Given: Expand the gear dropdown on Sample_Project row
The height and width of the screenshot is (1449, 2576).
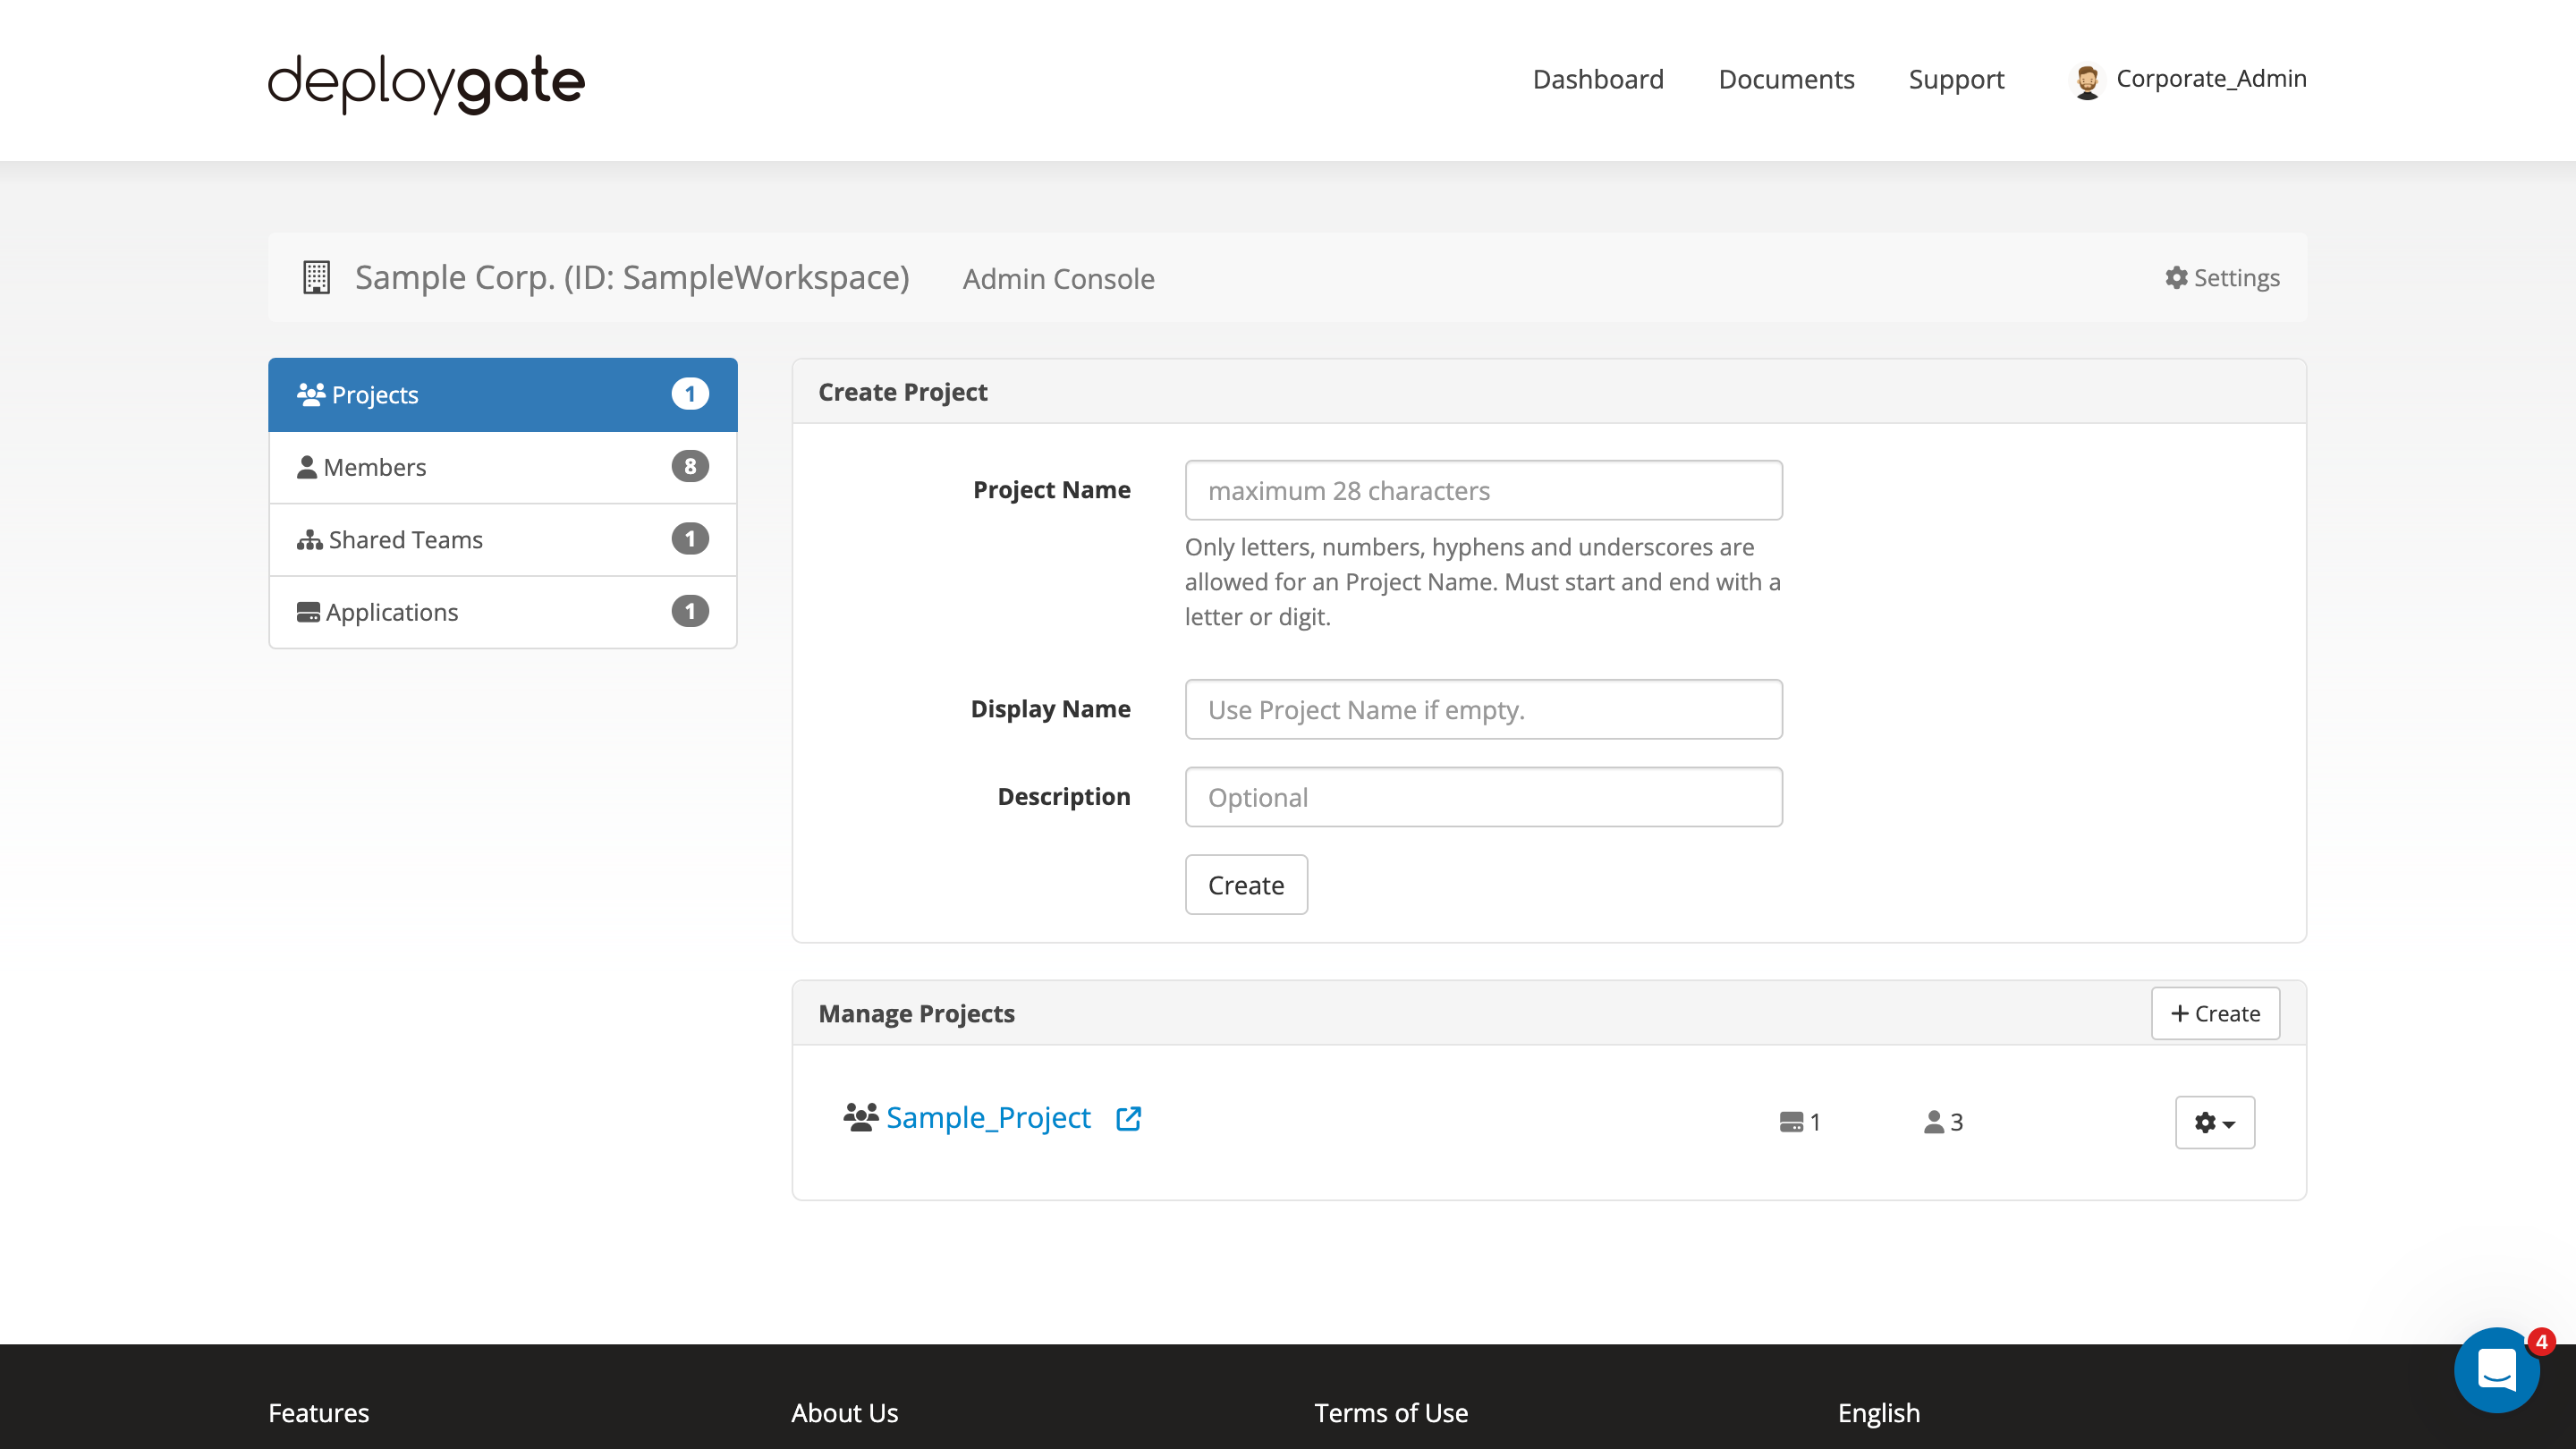Looking at the screenshot, I should (2214, 1122).
